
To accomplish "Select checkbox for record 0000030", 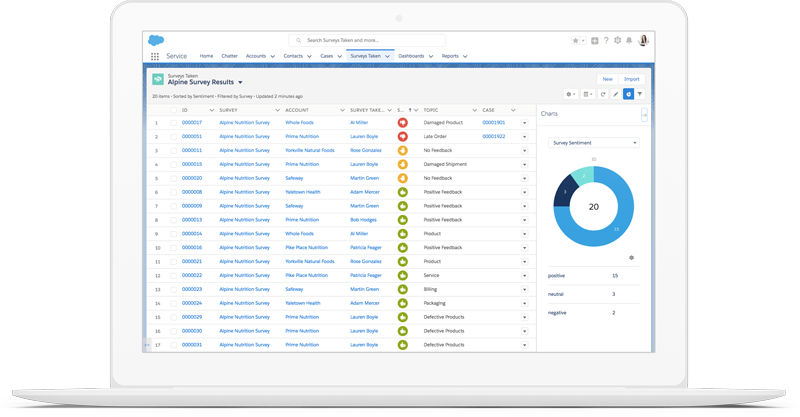I will (x=173, y=331).
